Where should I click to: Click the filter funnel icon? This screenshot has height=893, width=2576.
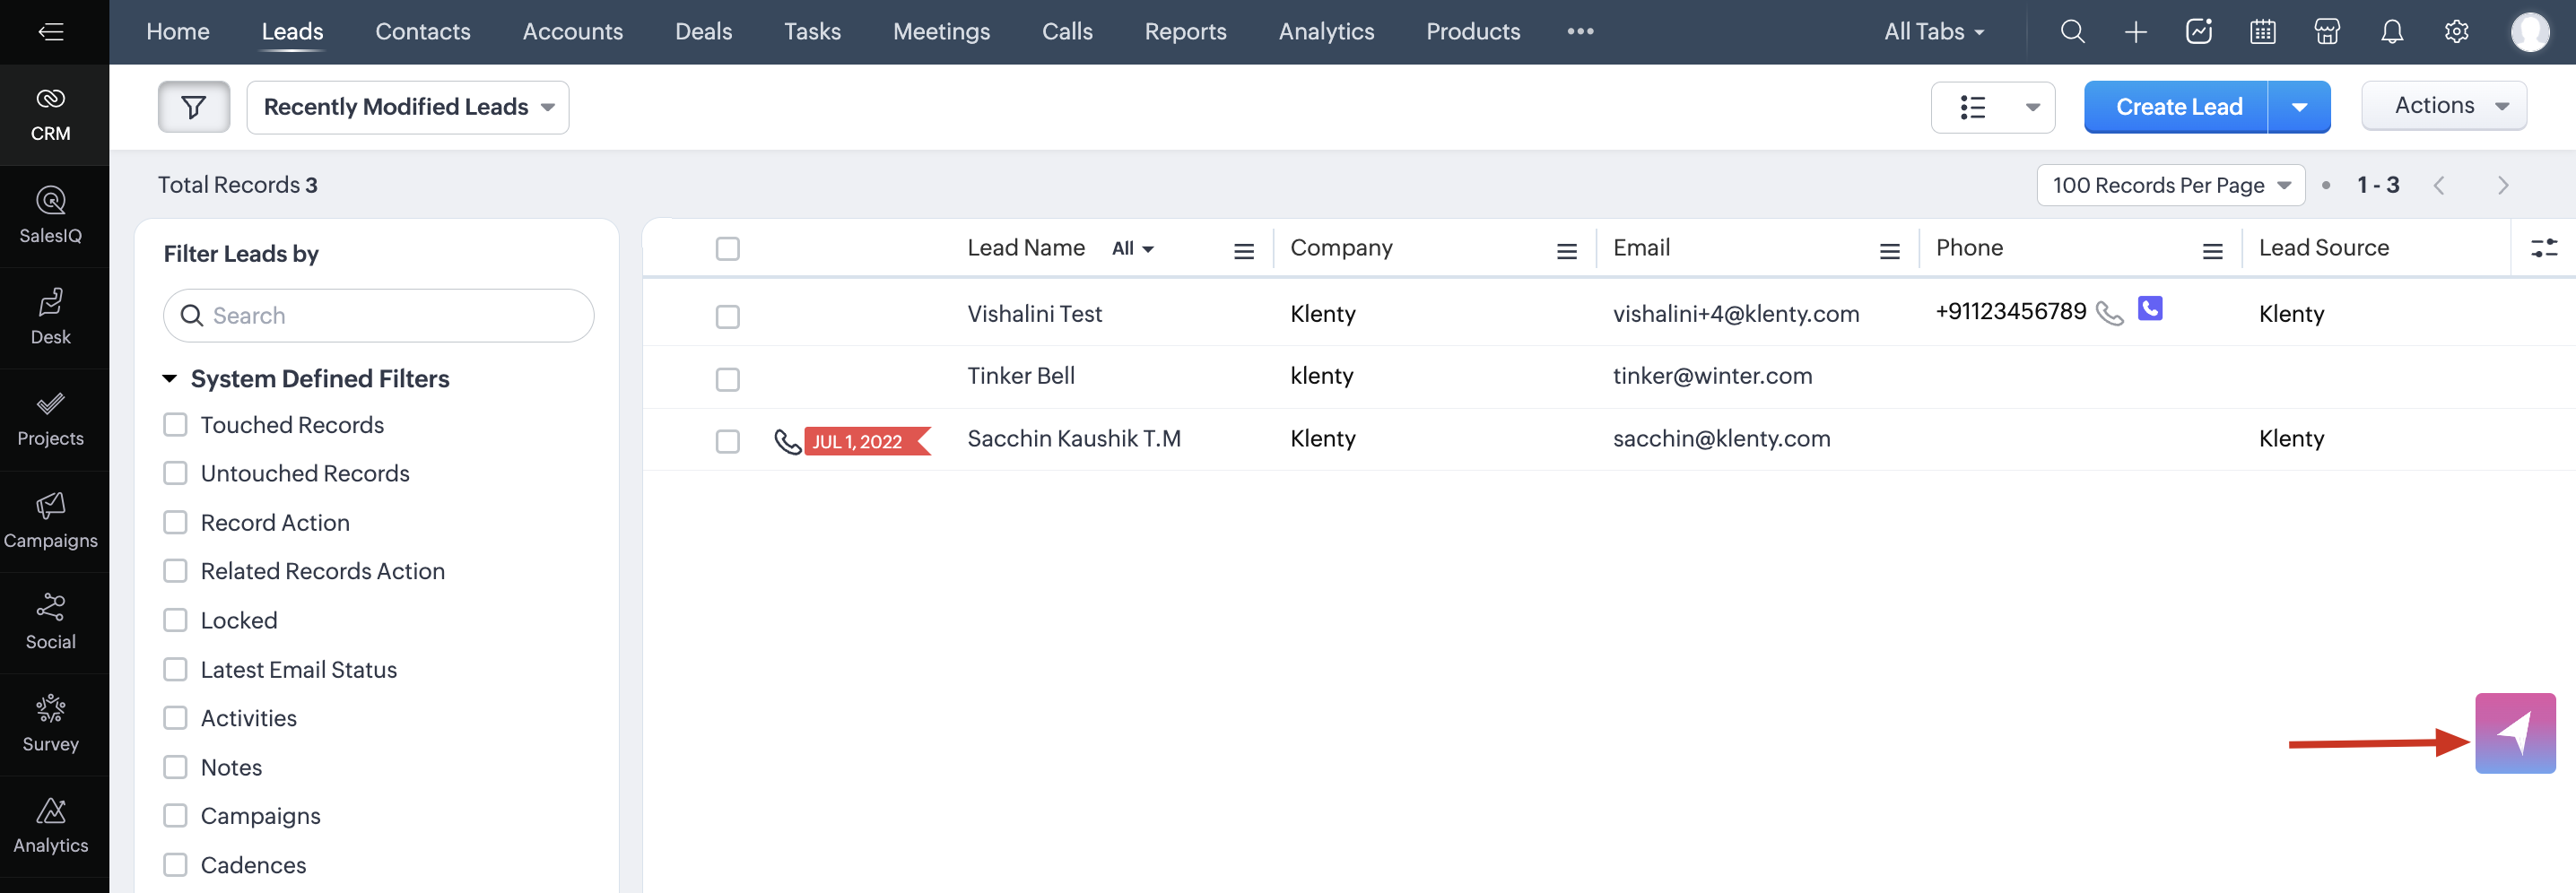[x=193, y=107]
